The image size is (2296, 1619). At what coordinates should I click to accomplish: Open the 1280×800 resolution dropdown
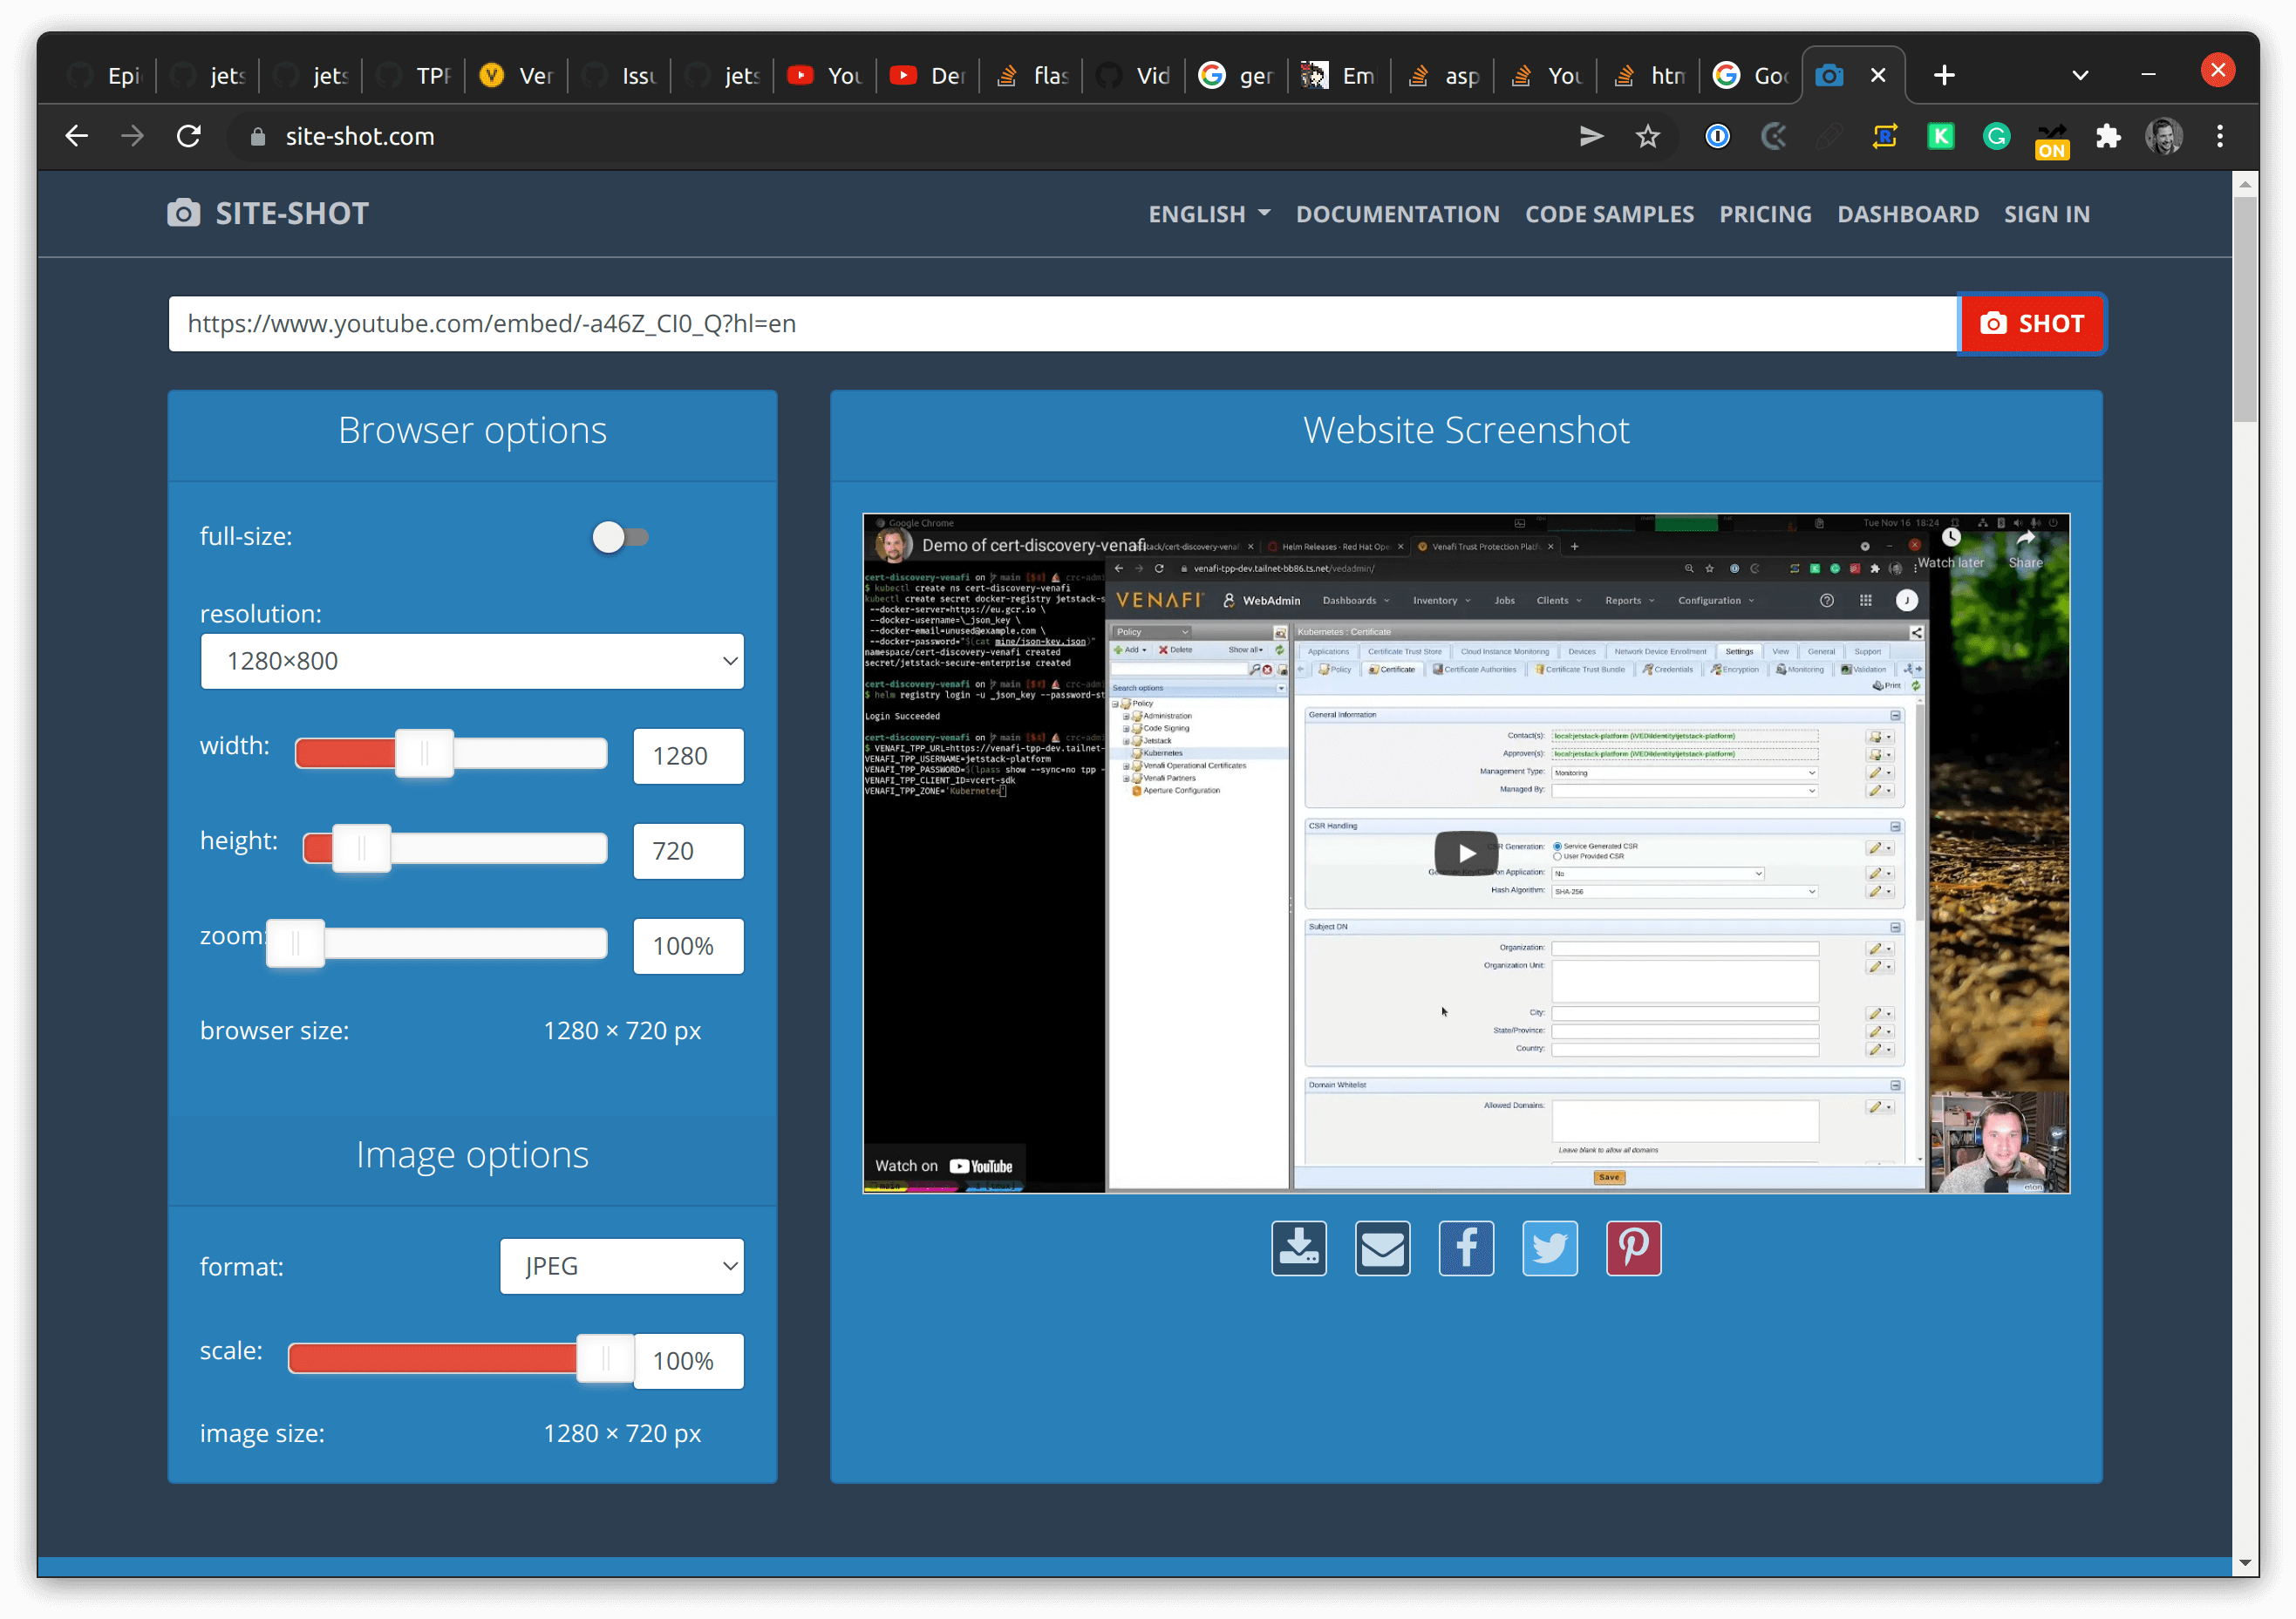click(x=472, y=661)
